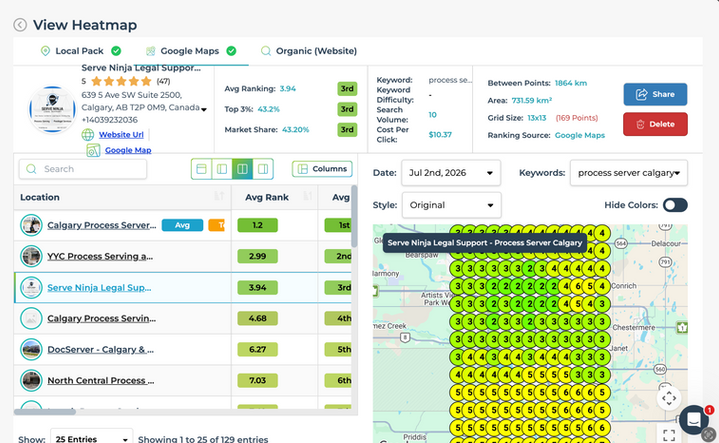Open the Columns selector button

pos(322,169)
